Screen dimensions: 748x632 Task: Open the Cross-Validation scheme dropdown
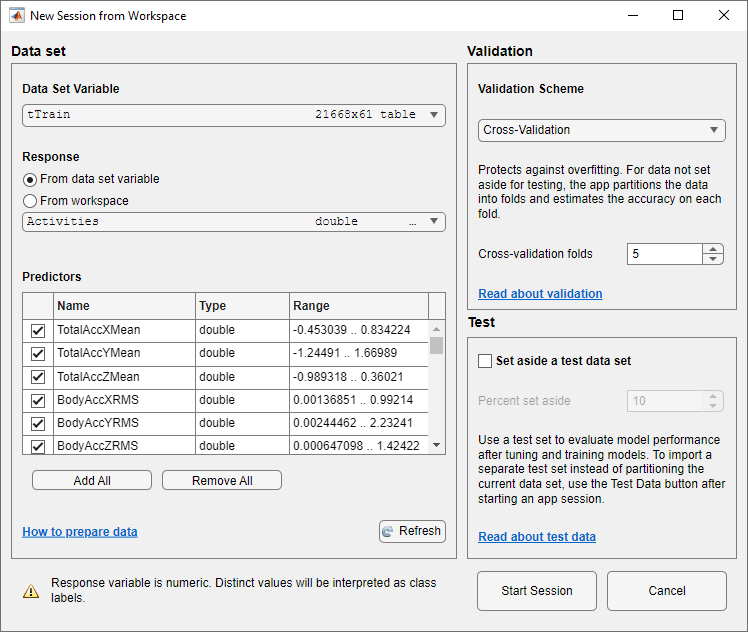point(601,130)
